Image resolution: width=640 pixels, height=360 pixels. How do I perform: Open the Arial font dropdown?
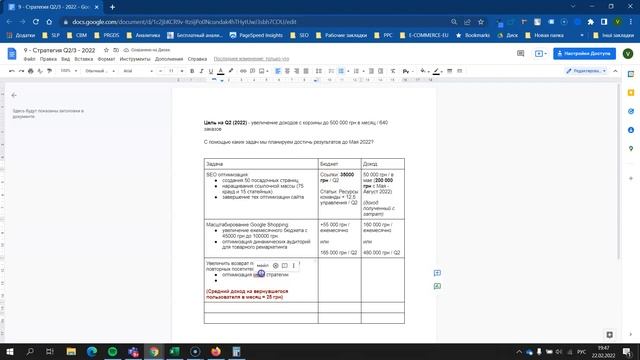coord(138,71)
